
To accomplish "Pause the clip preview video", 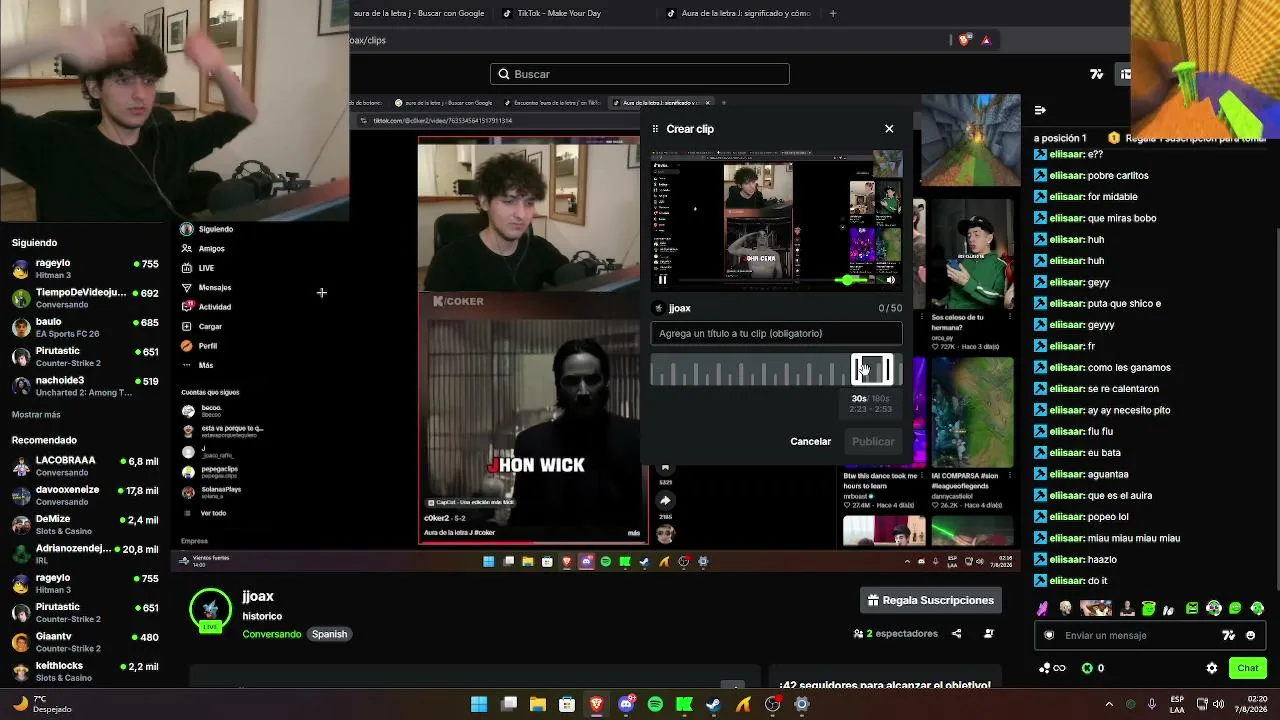I will (662, 280).
